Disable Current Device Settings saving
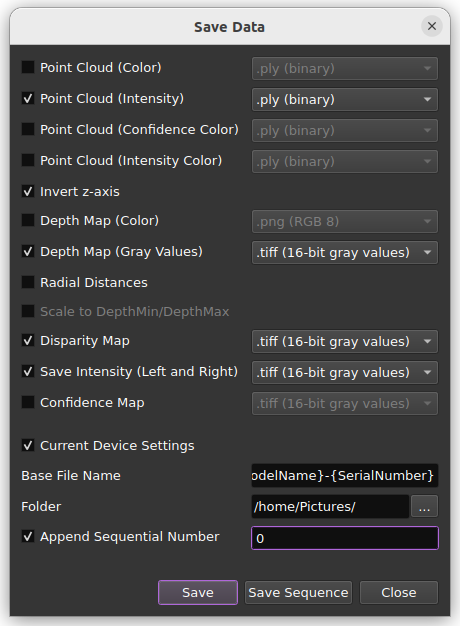Viewport: 460px width, 626px height. coord(28,445)
